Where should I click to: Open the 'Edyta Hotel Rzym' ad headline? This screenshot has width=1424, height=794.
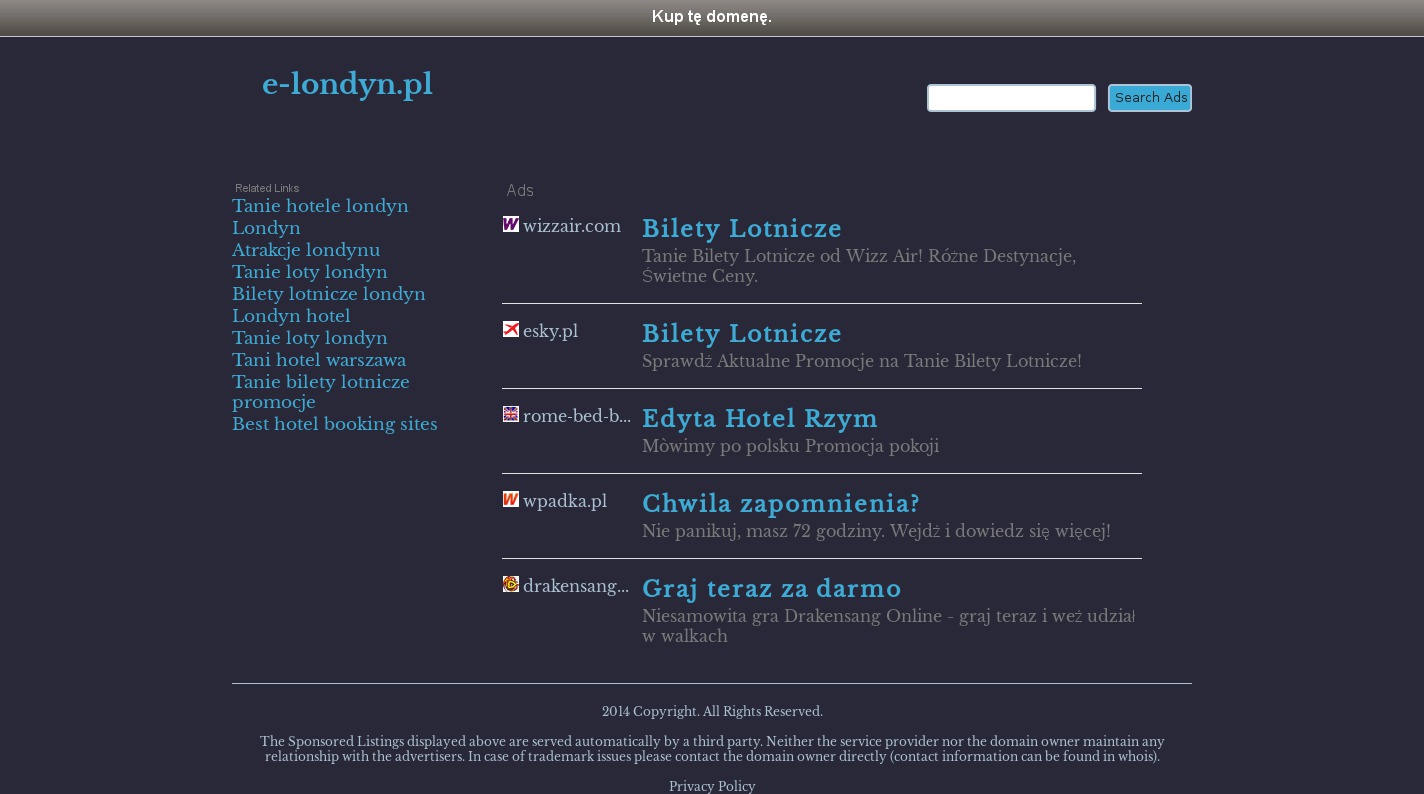(x=759, y=419)
